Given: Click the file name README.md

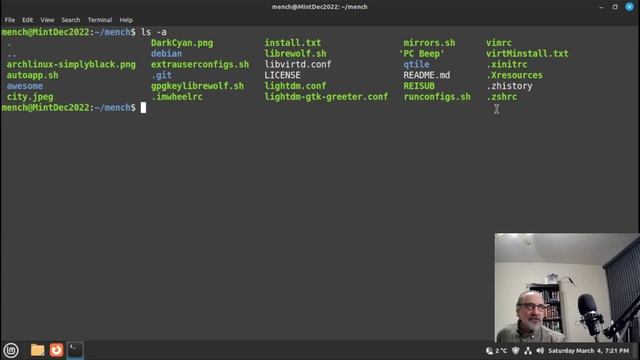Looking at the screenshot, I should click(427, 75).
